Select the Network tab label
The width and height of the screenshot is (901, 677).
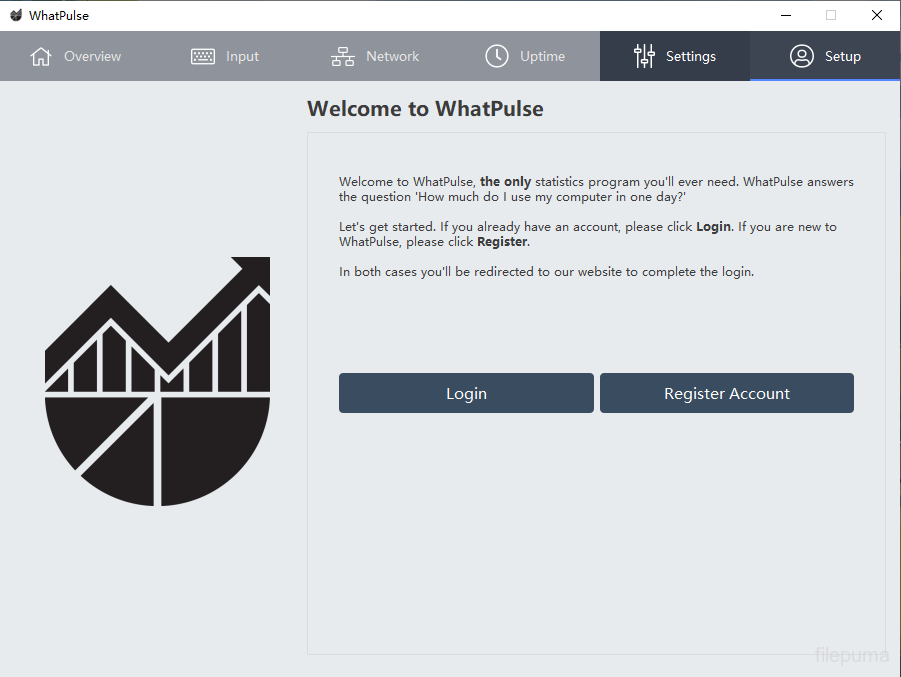tap(392, 57)
